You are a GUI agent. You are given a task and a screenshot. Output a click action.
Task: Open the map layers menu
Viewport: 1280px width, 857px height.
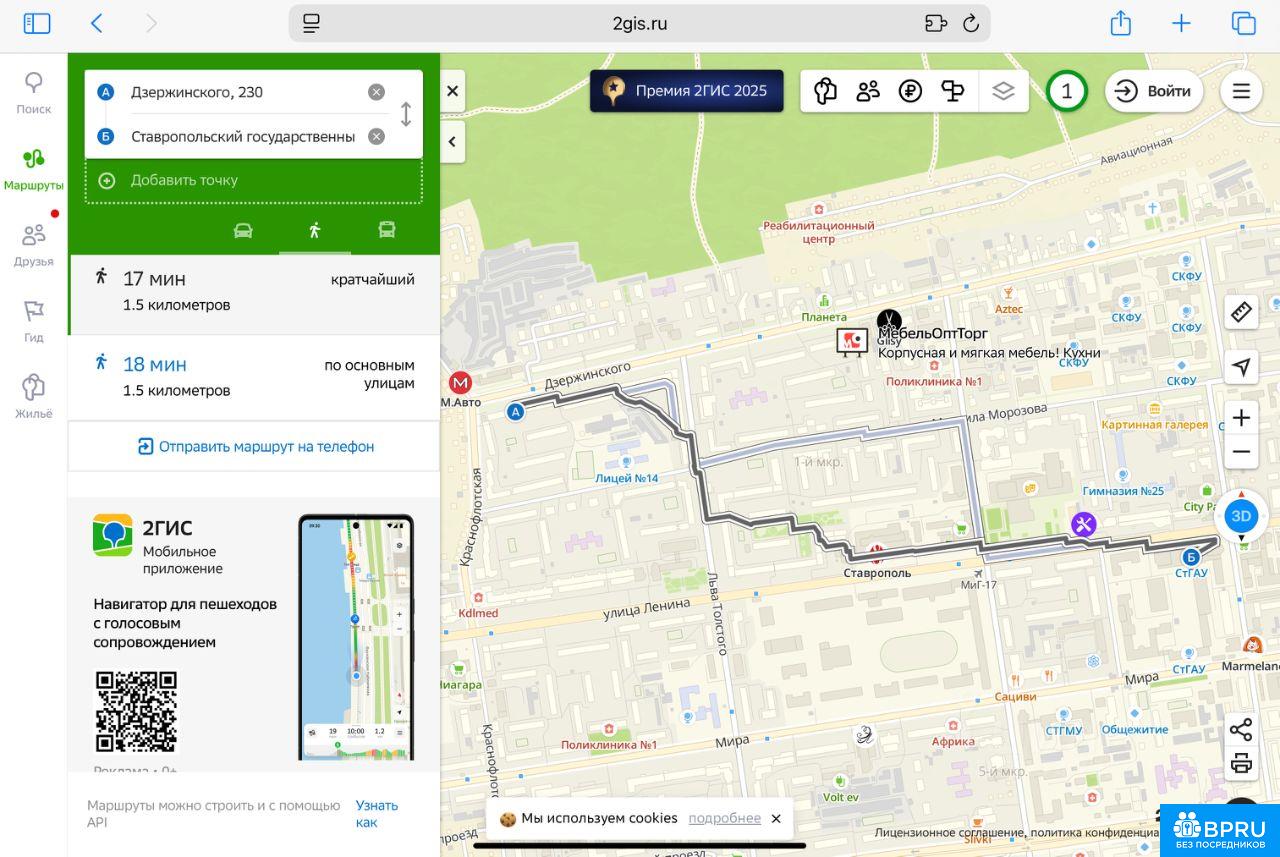[1003, 91]
